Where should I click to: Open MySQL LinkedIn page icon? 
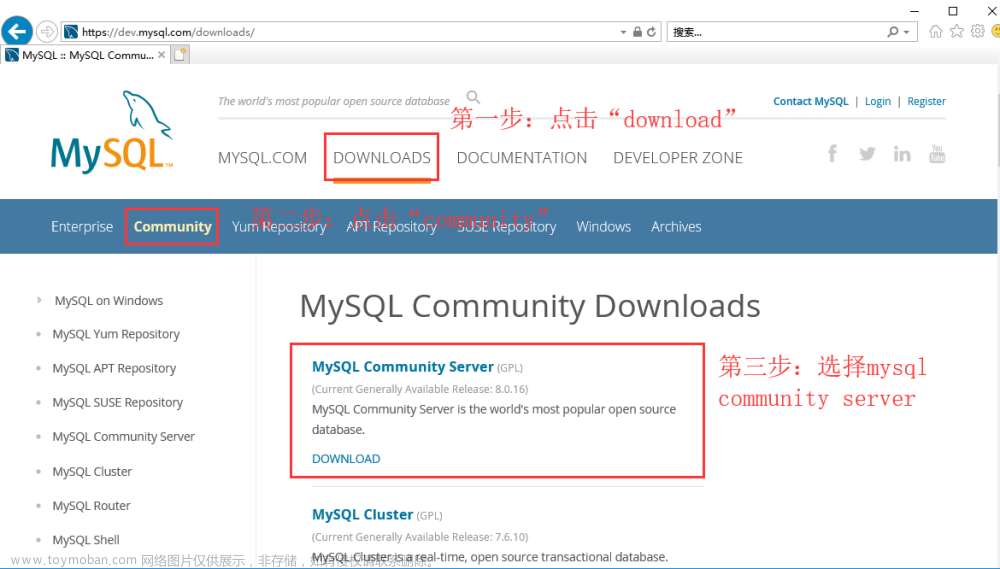(902, 154)
